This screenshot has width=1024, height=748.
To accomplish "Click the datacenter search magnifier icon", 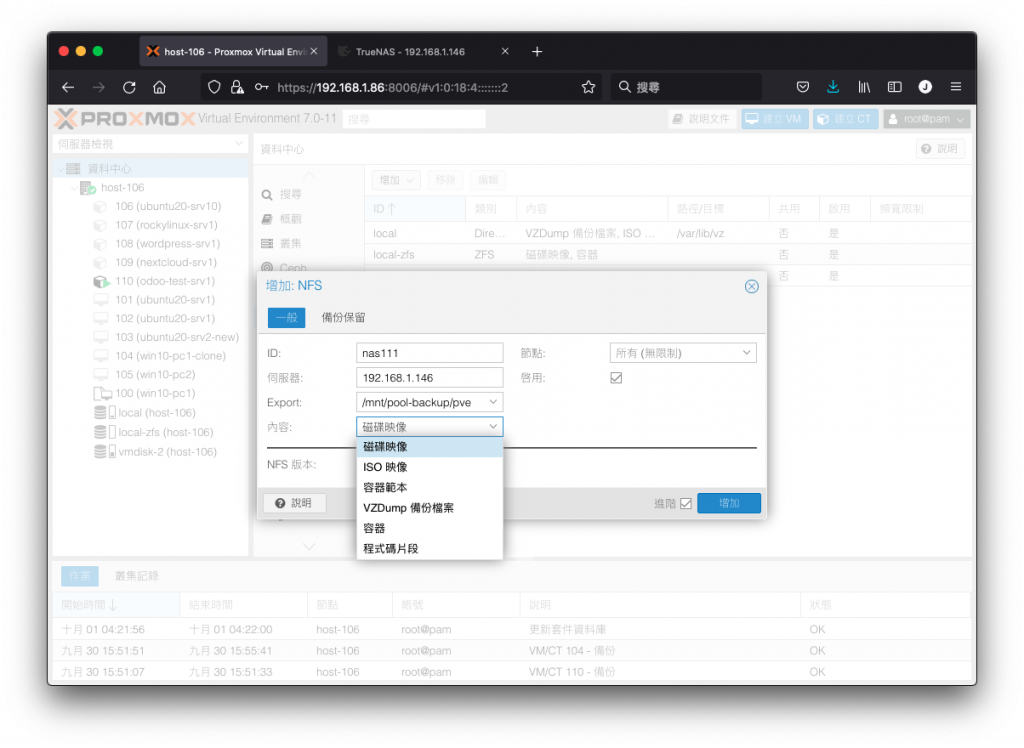I will click(267, 195).
